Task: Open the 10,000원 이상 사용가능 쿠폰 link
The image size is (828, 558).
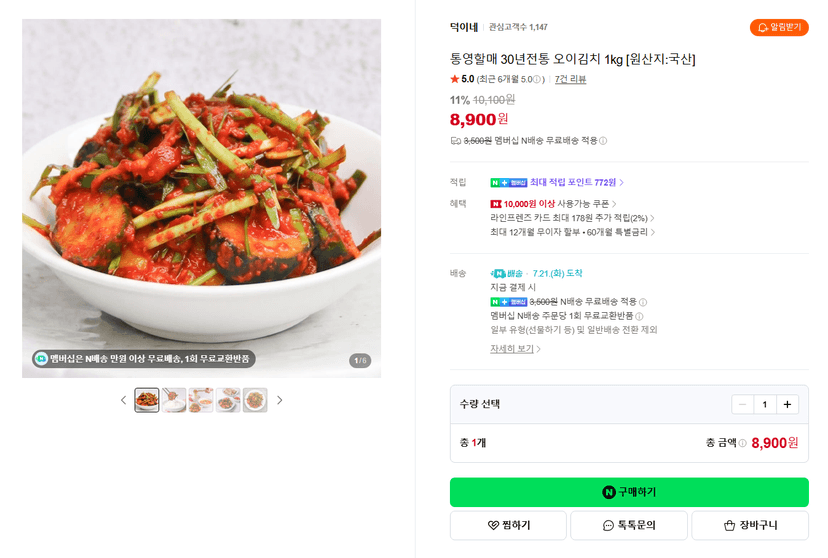Action: coord(553,204)
